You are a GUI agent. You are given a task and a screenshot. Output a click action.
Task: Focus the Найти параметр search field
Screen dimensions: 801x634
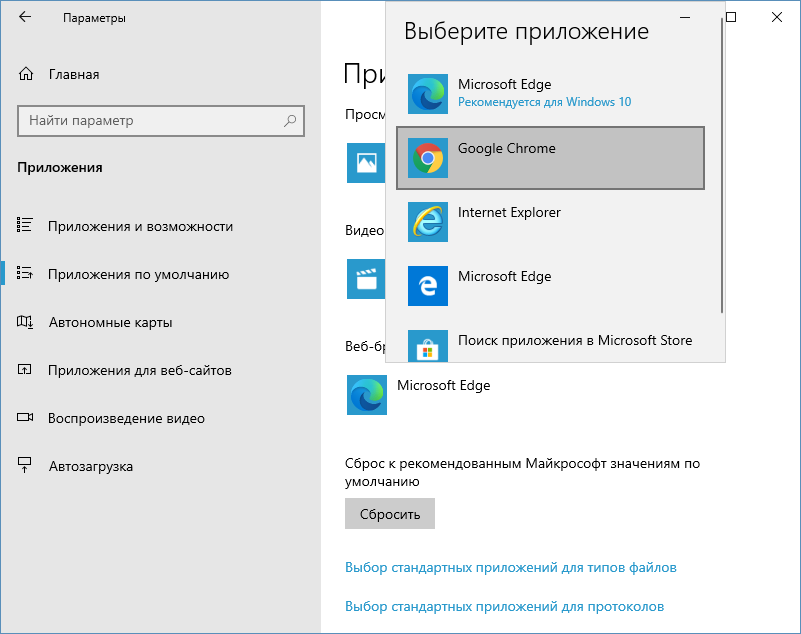[x=161, y=121]
